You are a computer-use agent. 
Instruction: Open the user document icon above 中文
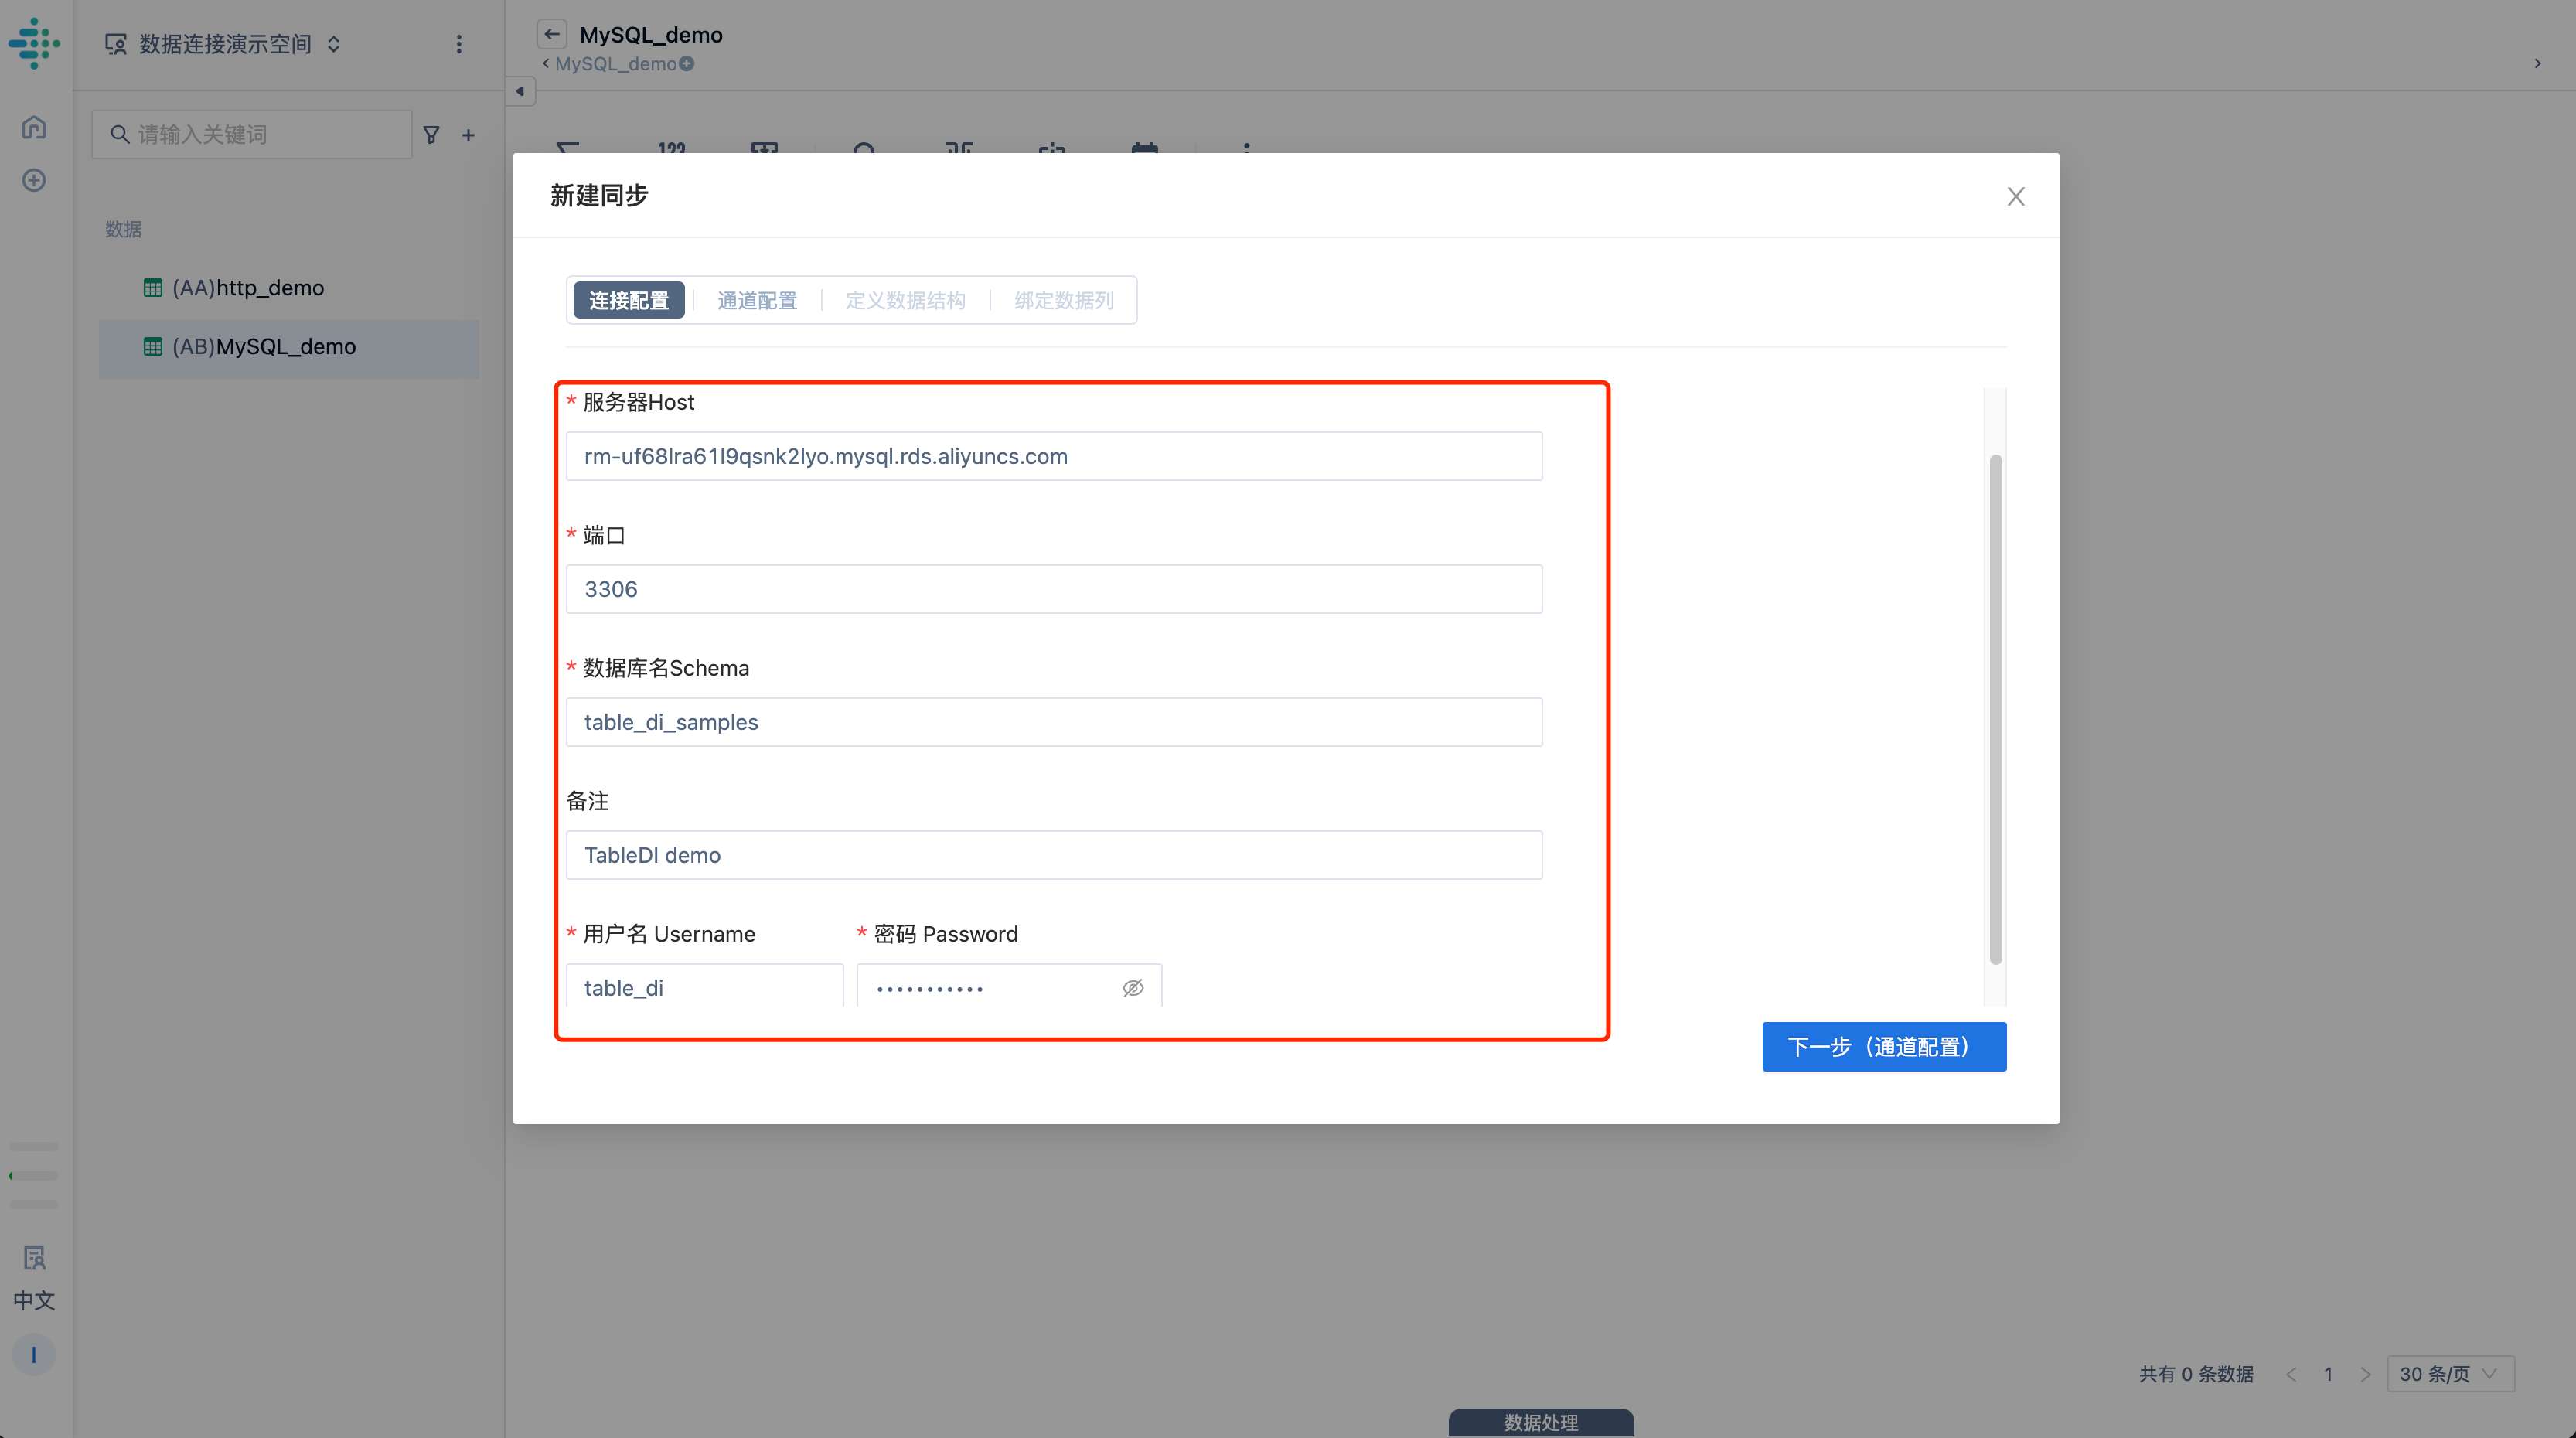click(x=34, y=1257)
